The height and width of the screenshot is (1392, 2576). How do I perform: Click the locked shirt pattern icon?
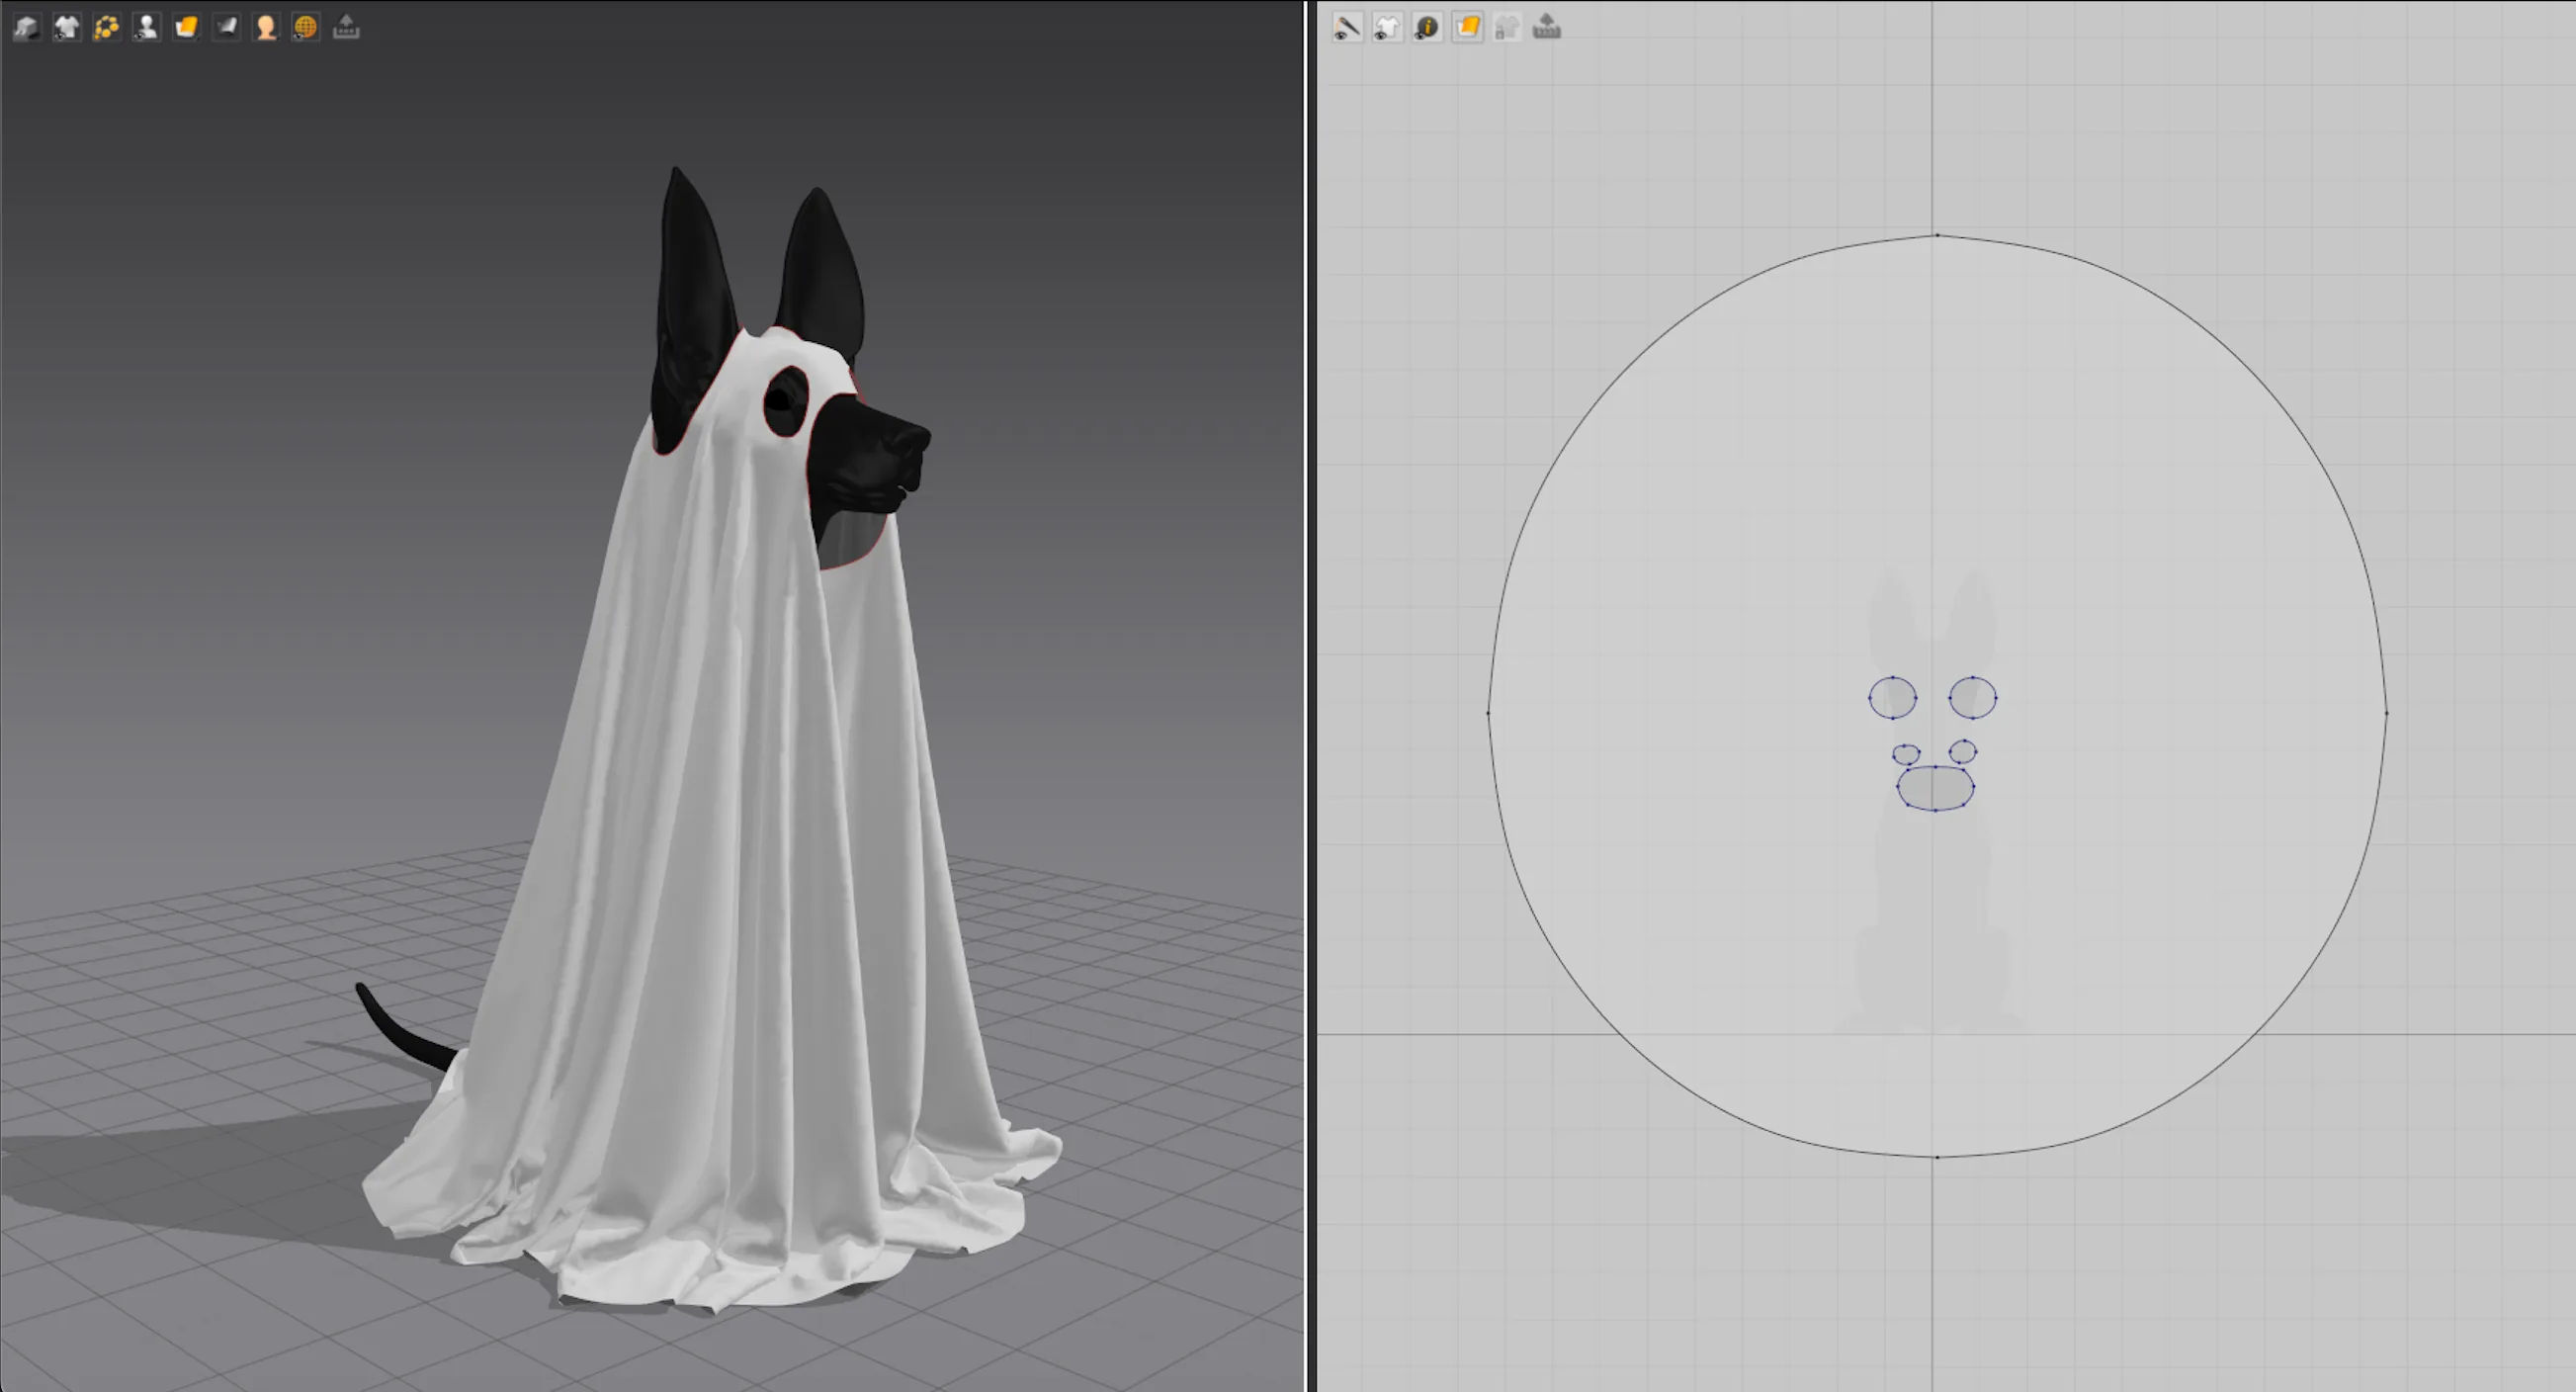click(x=1507, y=27)
